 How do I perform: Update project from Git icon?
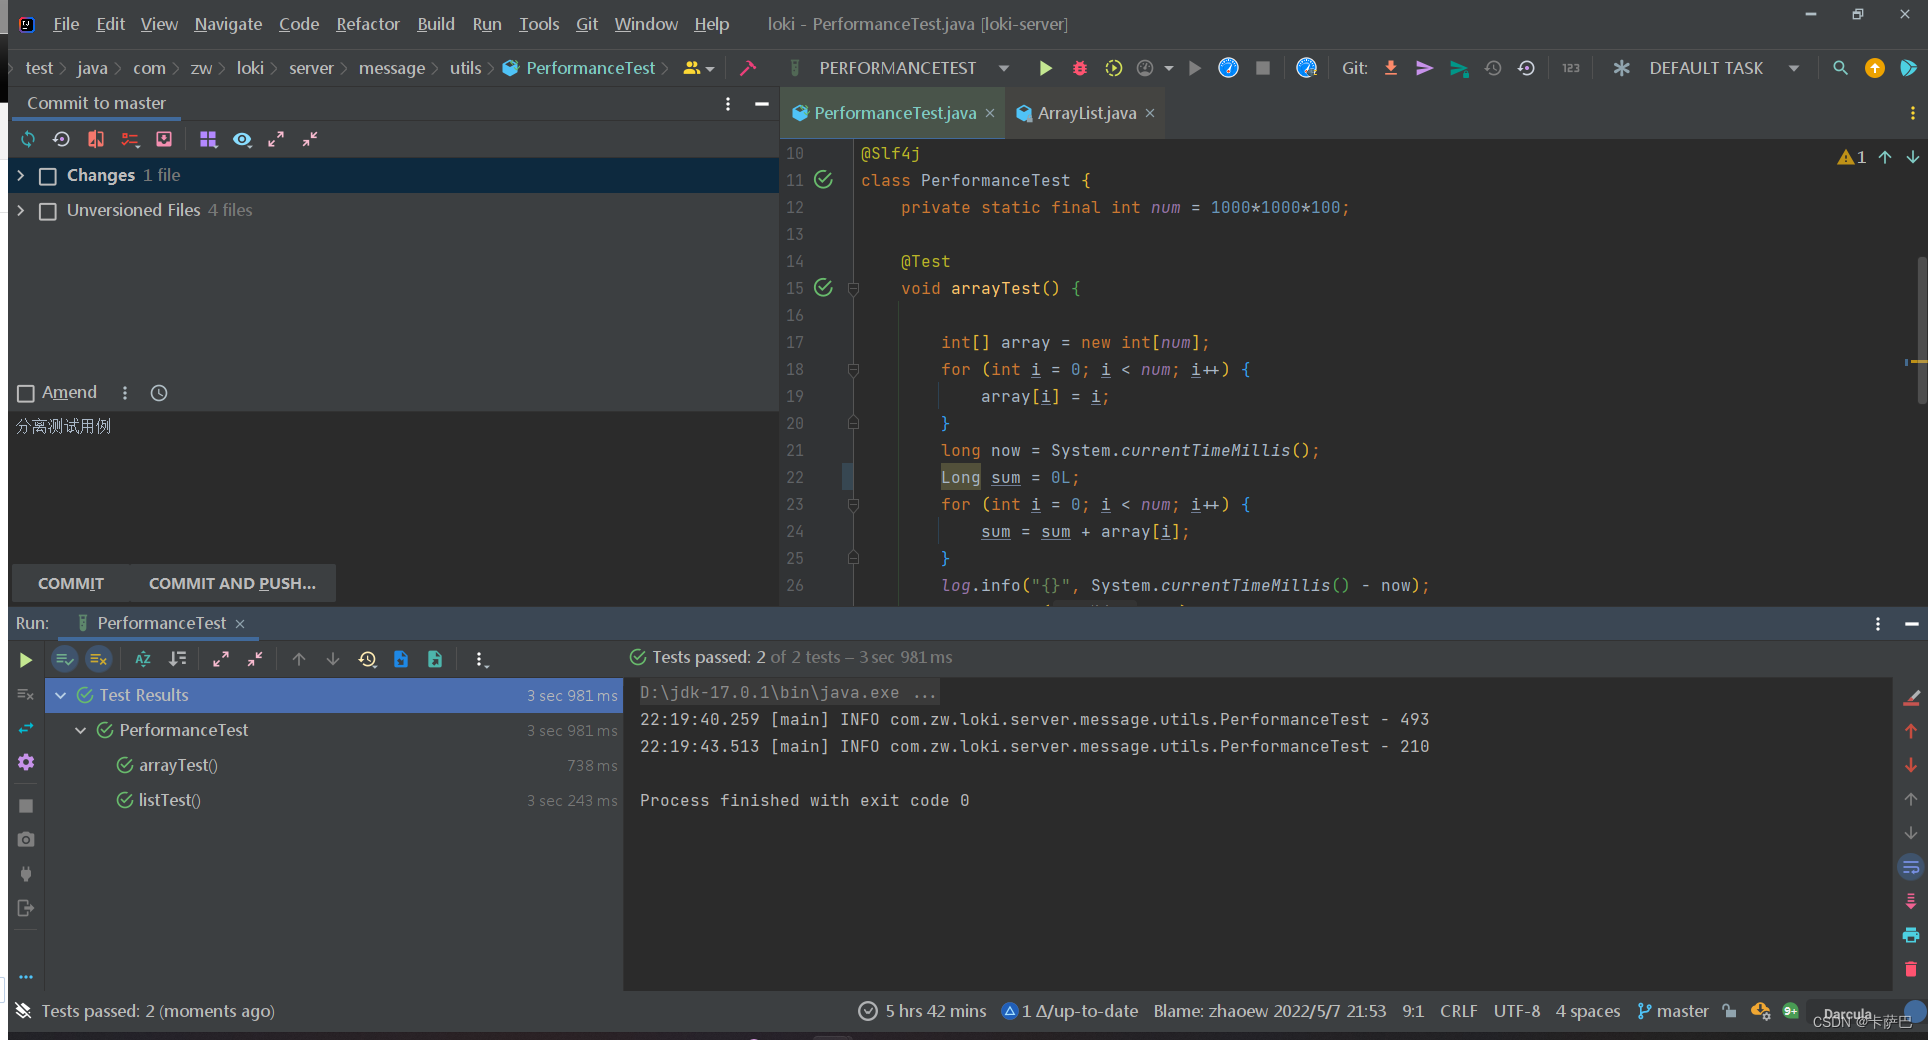click(x=1391, y=68)
